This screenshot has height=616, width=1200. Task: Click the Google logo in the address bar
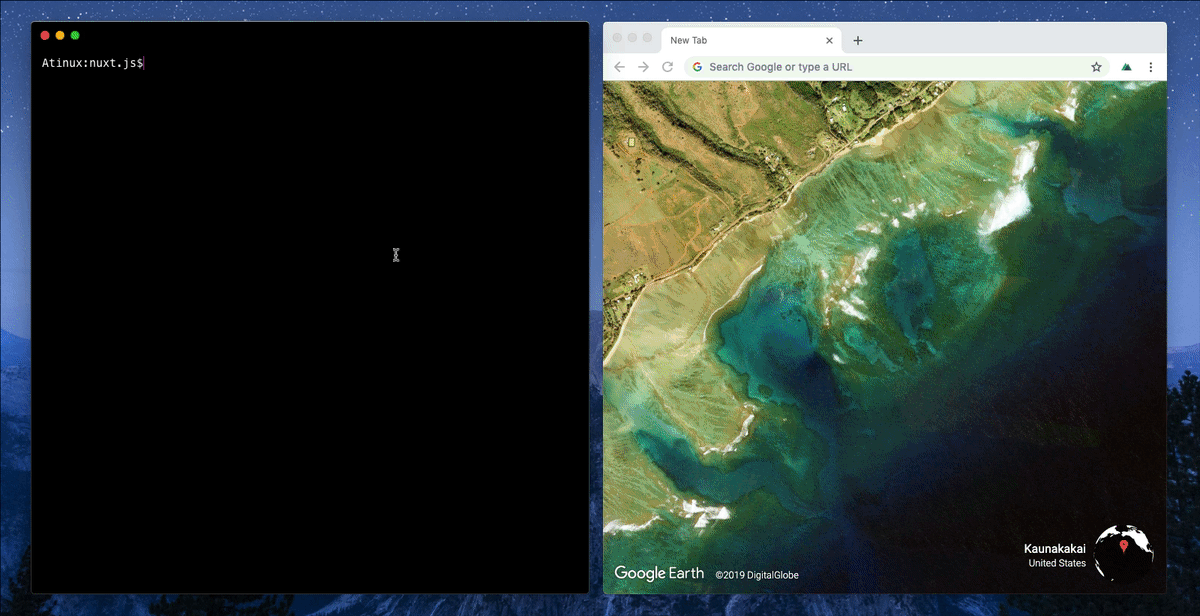click(x=698, y=67)
